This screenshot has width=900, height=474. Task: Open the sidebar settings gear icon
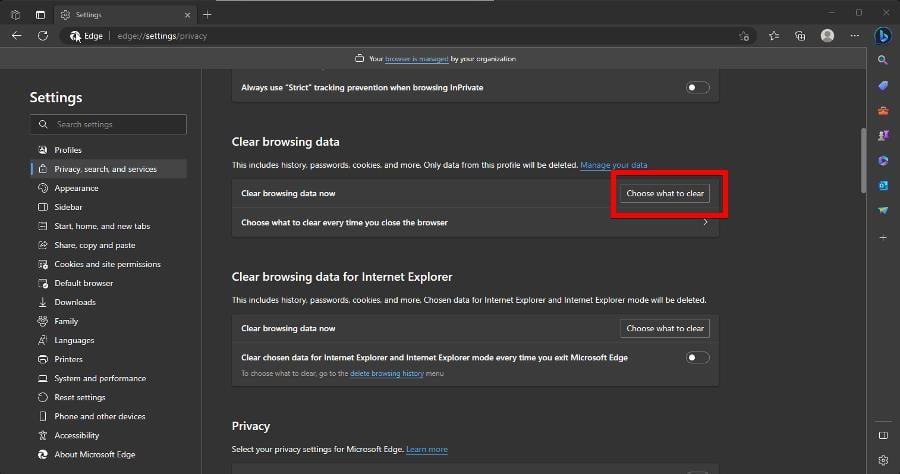(883, 460)
